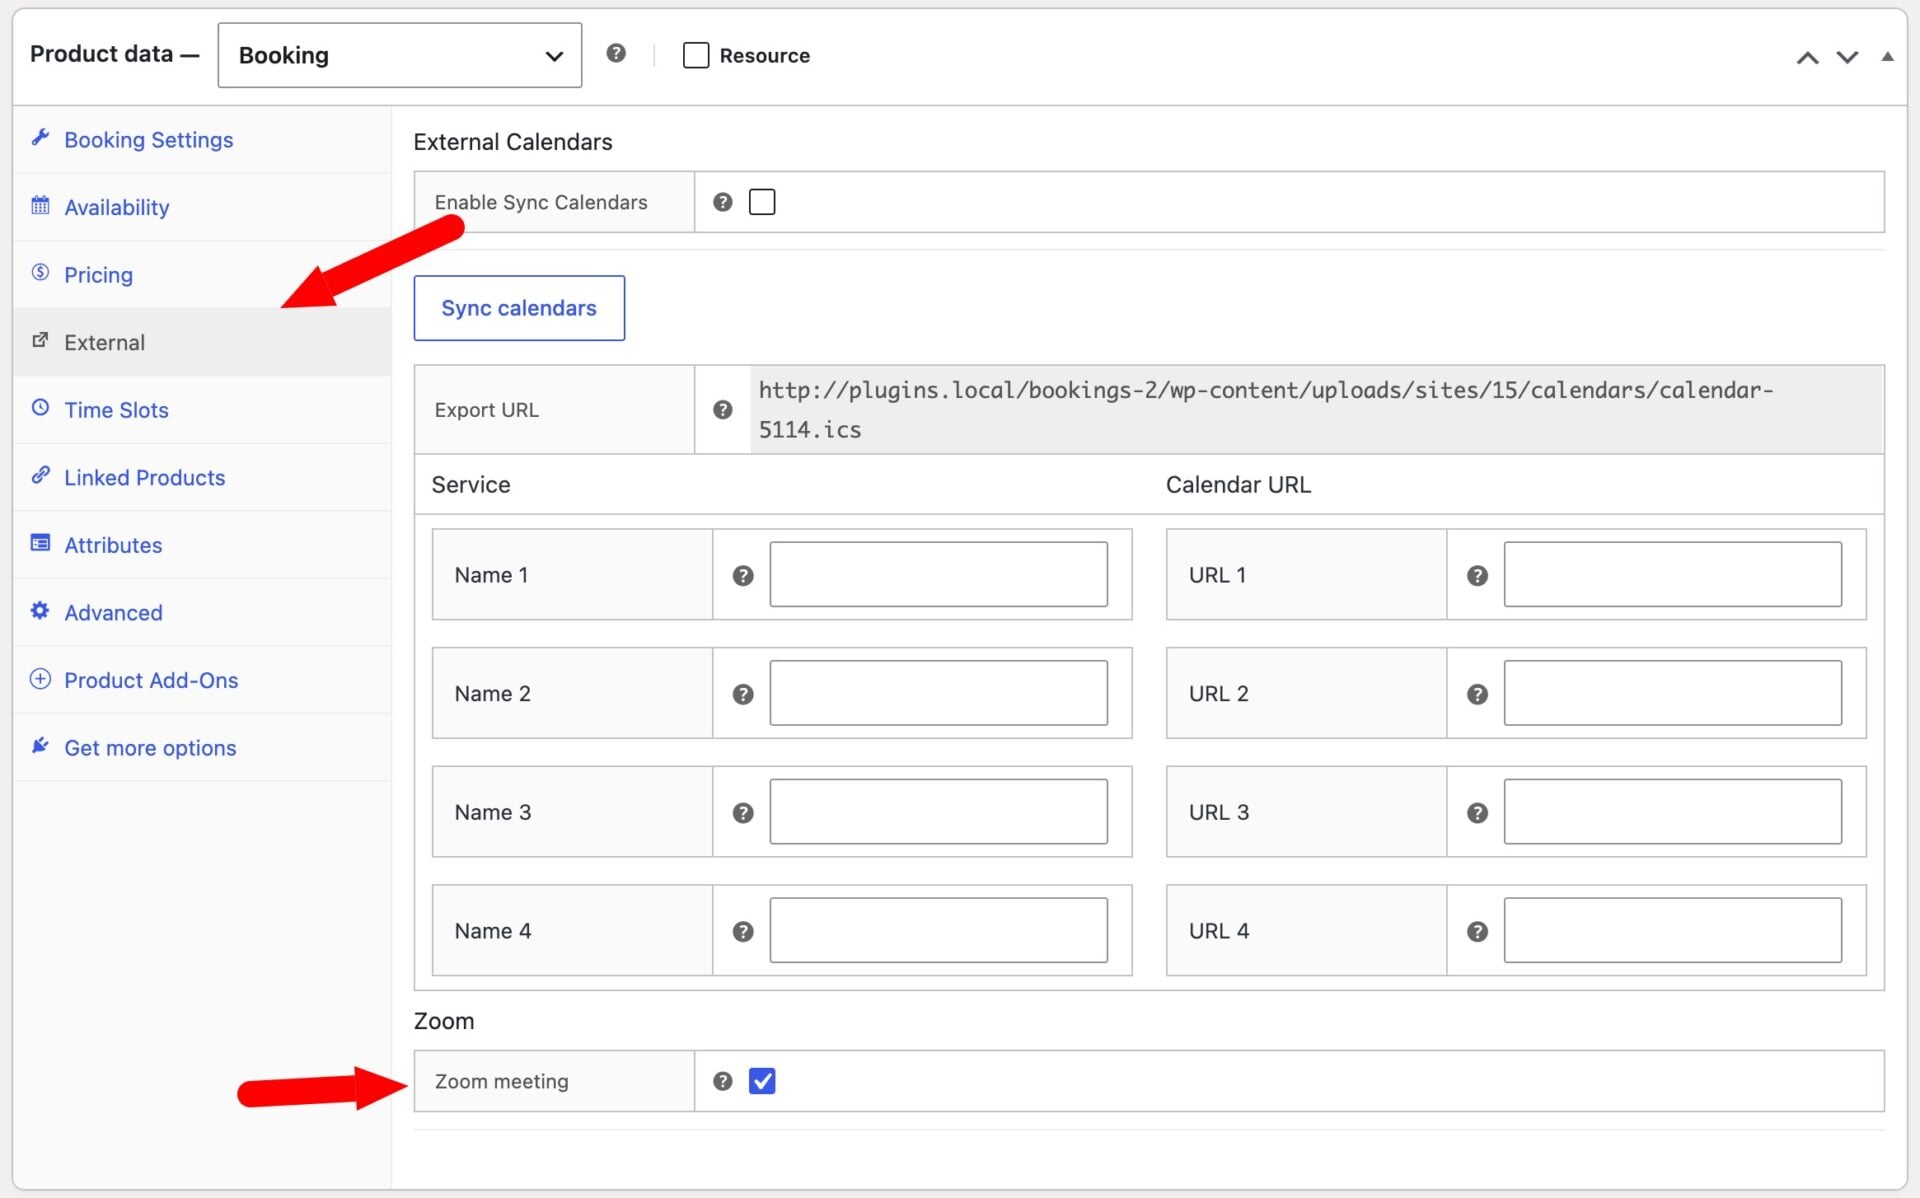Image resolution: width=1920 pixels, height=1198 pixels.
Task: Click the help icon next to product type dropdown
Action: (616, 53)
